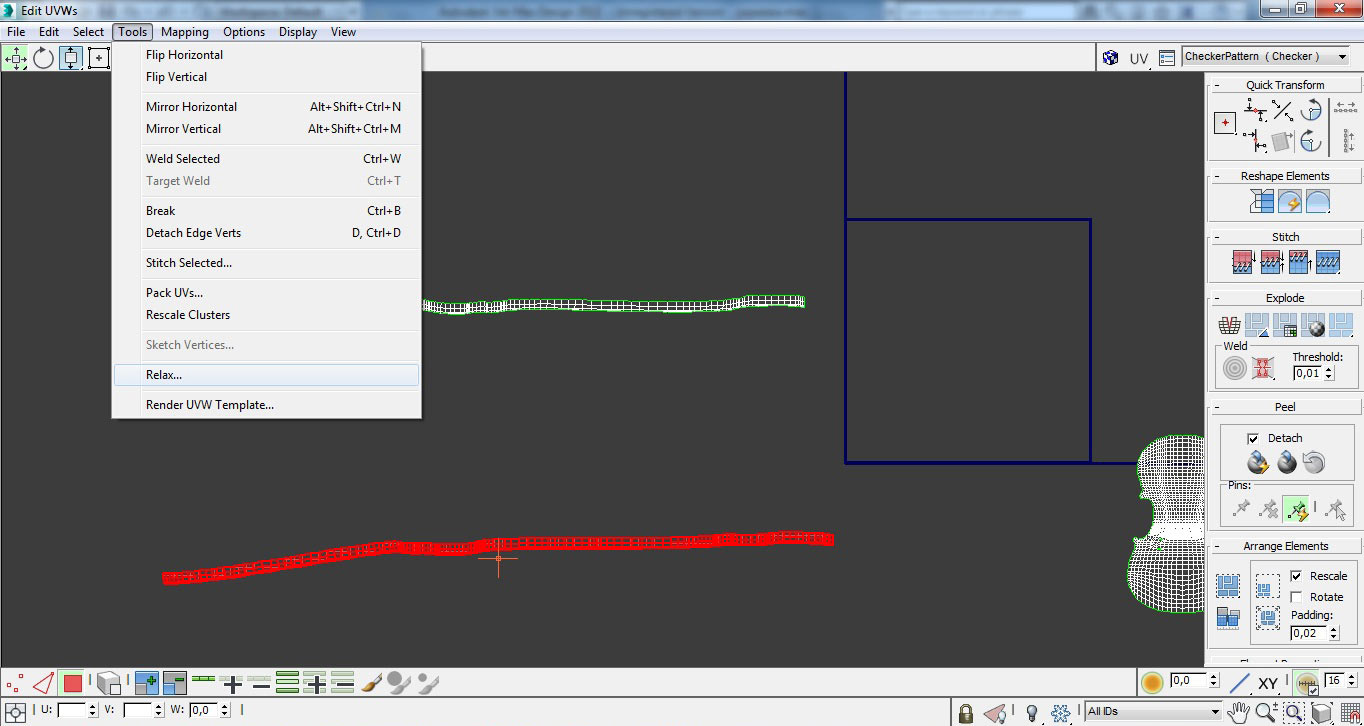
Task: Click the Paint Select brush icon
Action: (x=372, y=684)
